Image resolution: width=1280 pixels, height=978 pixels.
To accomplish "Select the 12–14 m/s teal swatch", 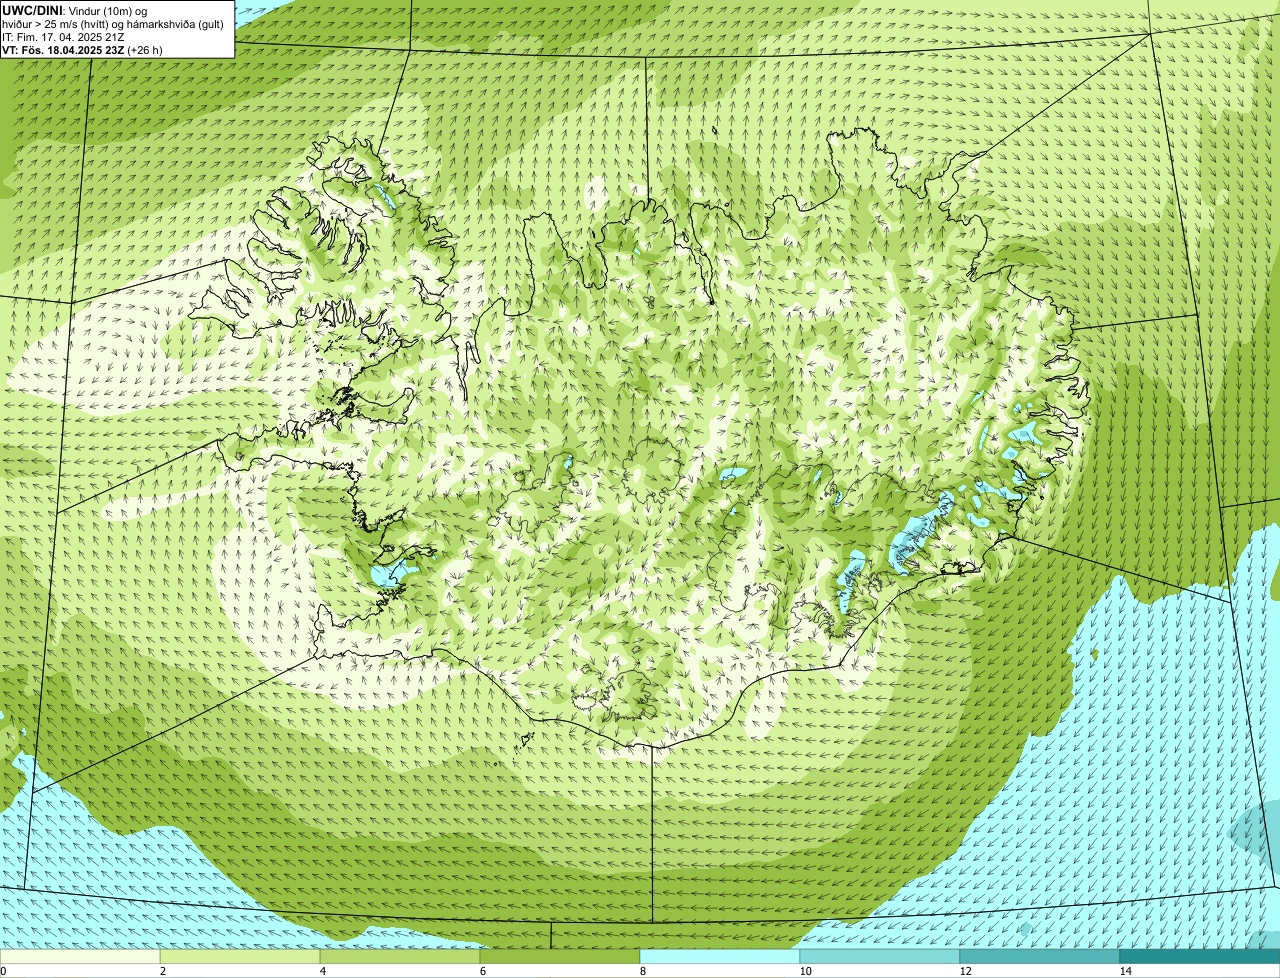I will click(1040, 956).
